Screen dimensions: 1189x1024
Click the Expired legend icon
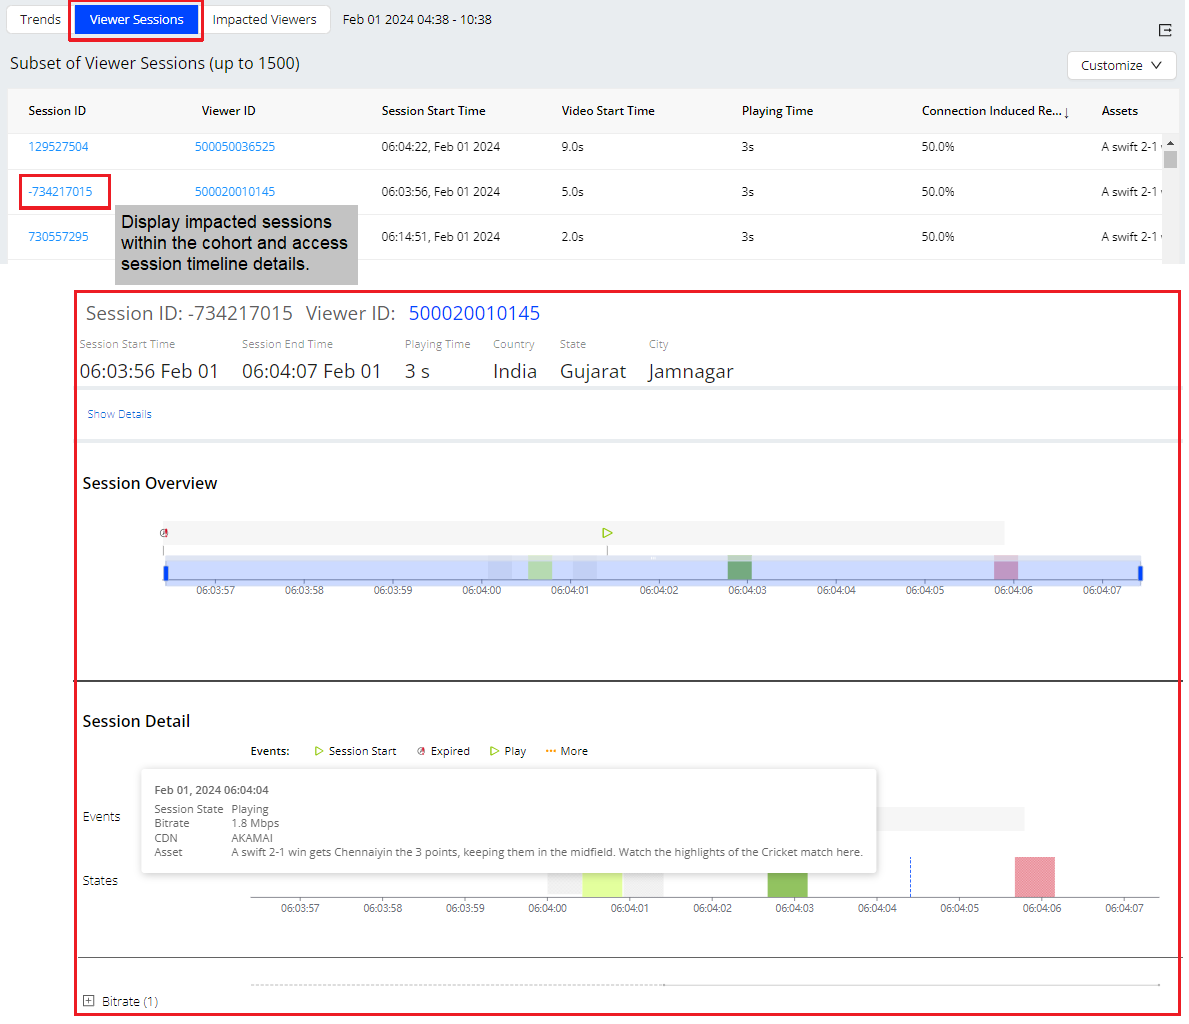pos(421,751)
